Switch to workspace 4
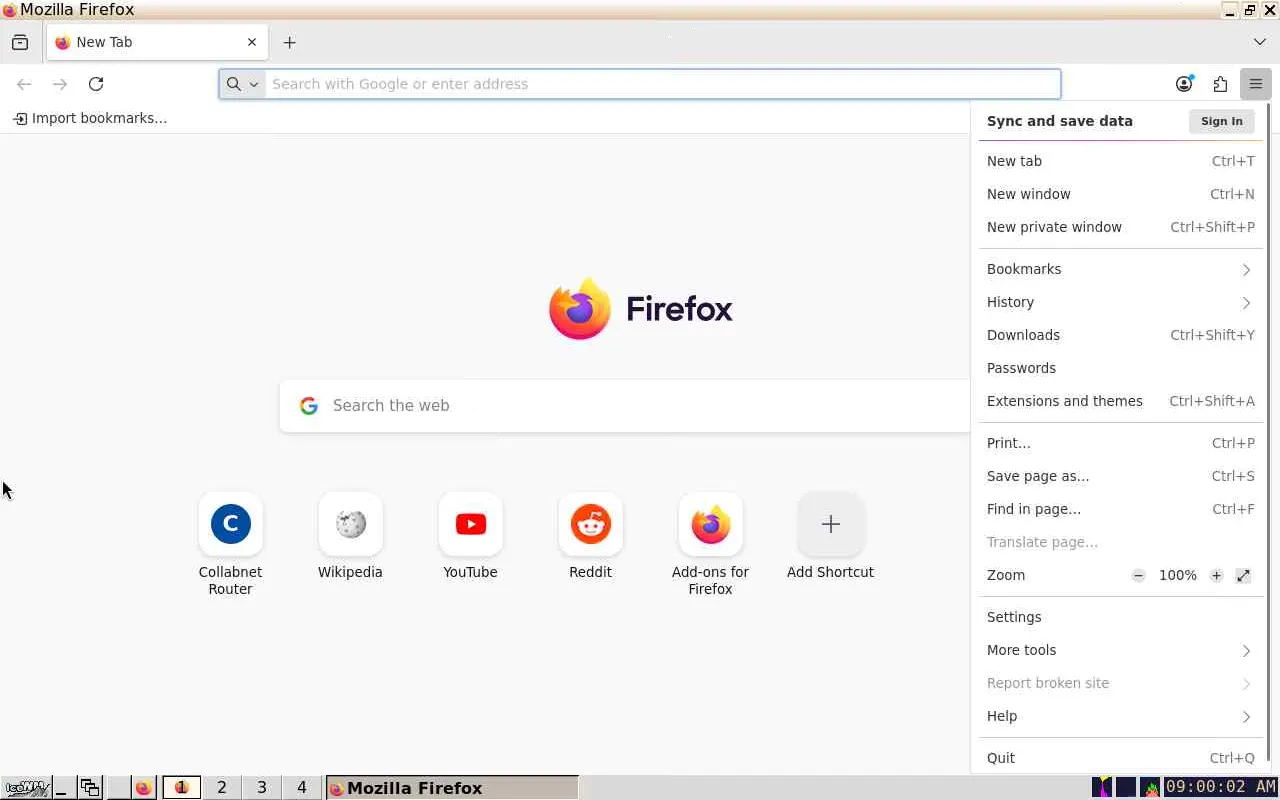Image resolution: width=1280 pixels, height=800 pixels. 302,788
